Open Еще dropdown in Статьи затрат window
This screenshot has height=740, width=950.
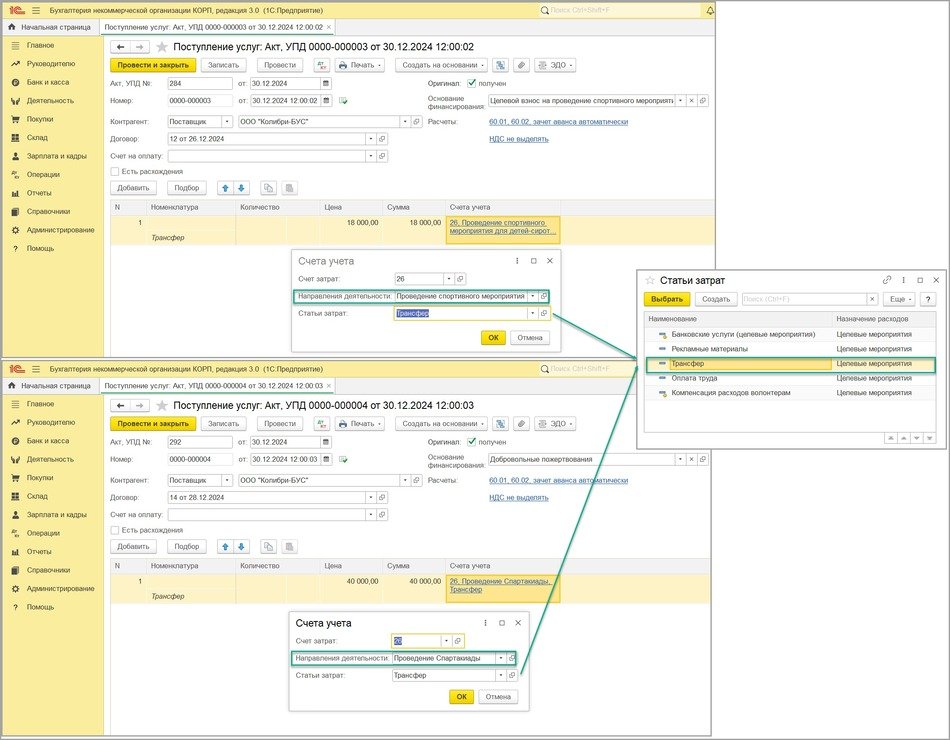pyautogui.click(x=899, y=299)
